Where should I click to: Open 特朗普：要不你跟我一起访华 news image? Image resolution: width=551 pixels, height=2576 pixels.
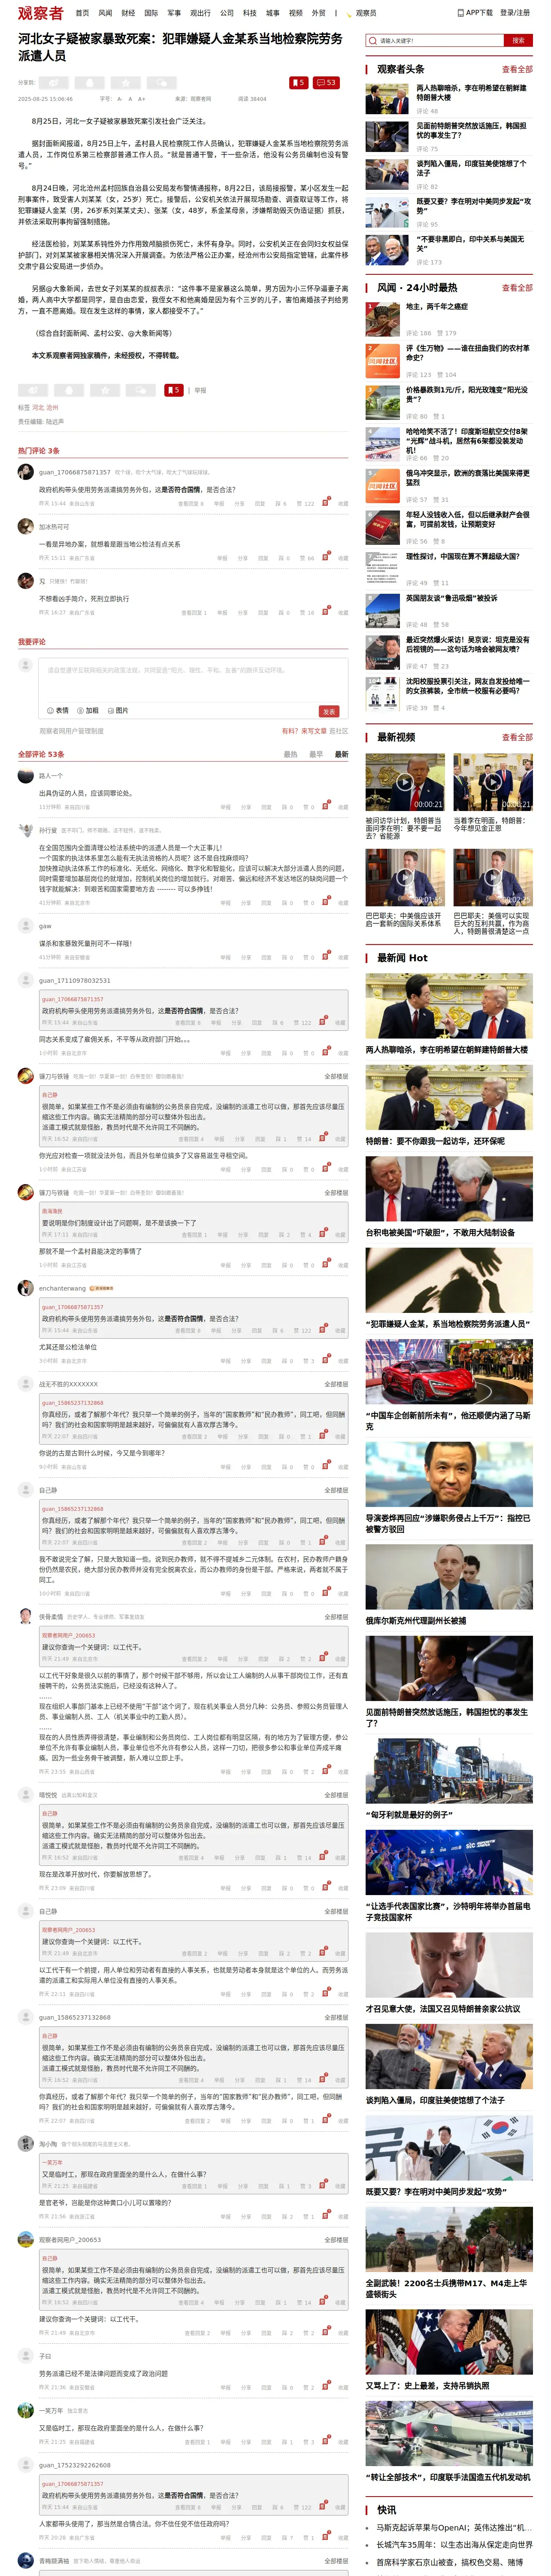coord(449,1098)
